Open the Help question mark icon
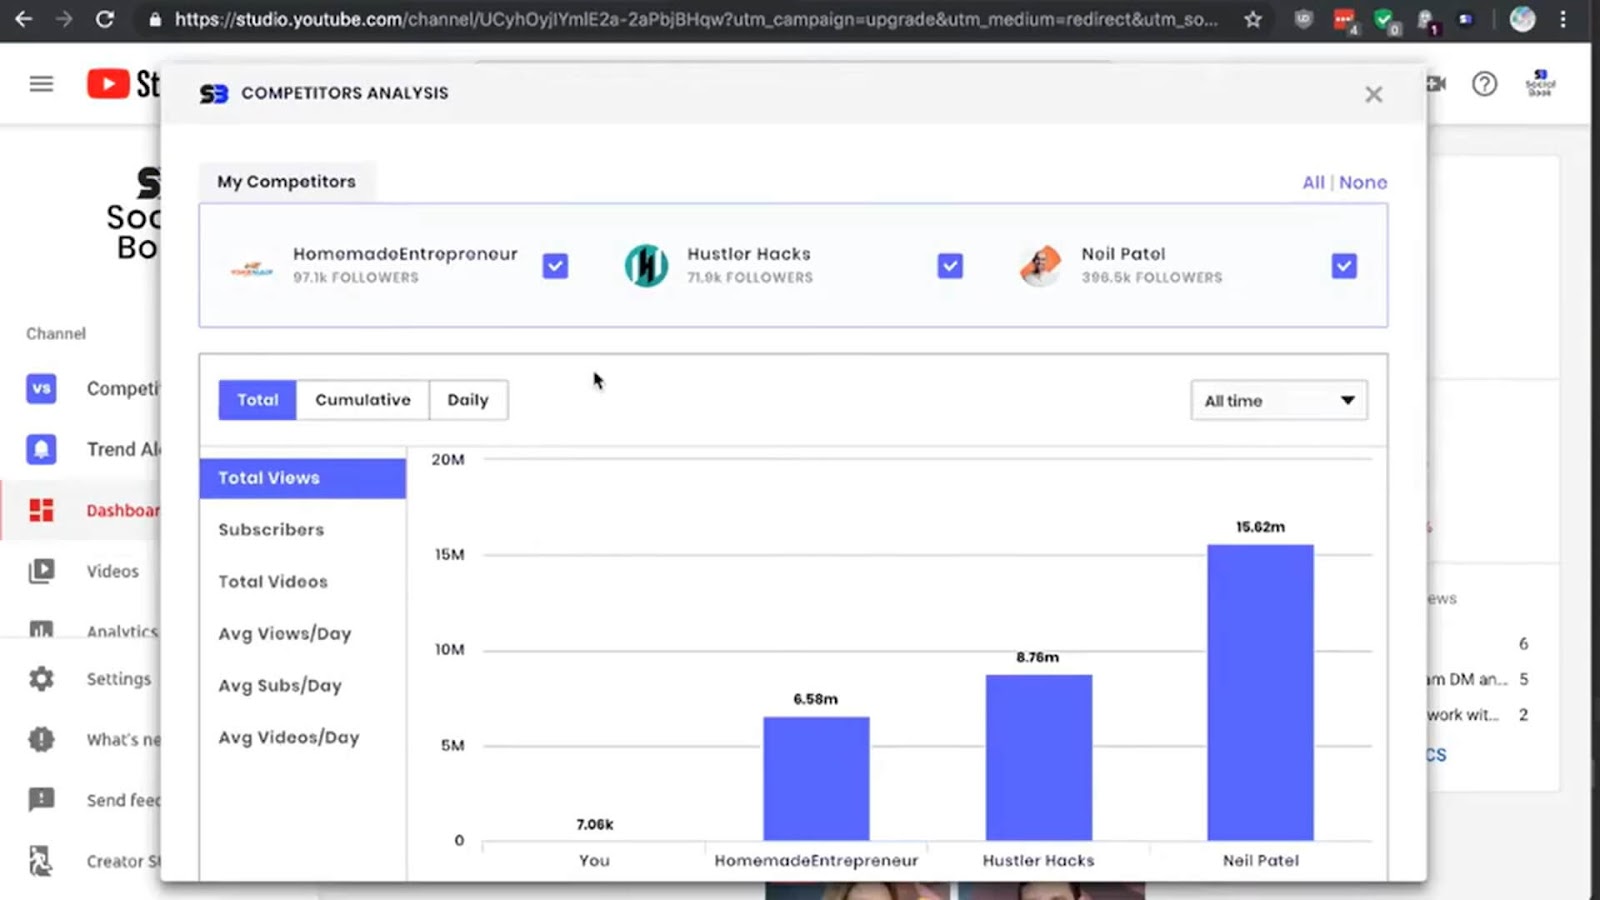 [x=1484, y=84]
